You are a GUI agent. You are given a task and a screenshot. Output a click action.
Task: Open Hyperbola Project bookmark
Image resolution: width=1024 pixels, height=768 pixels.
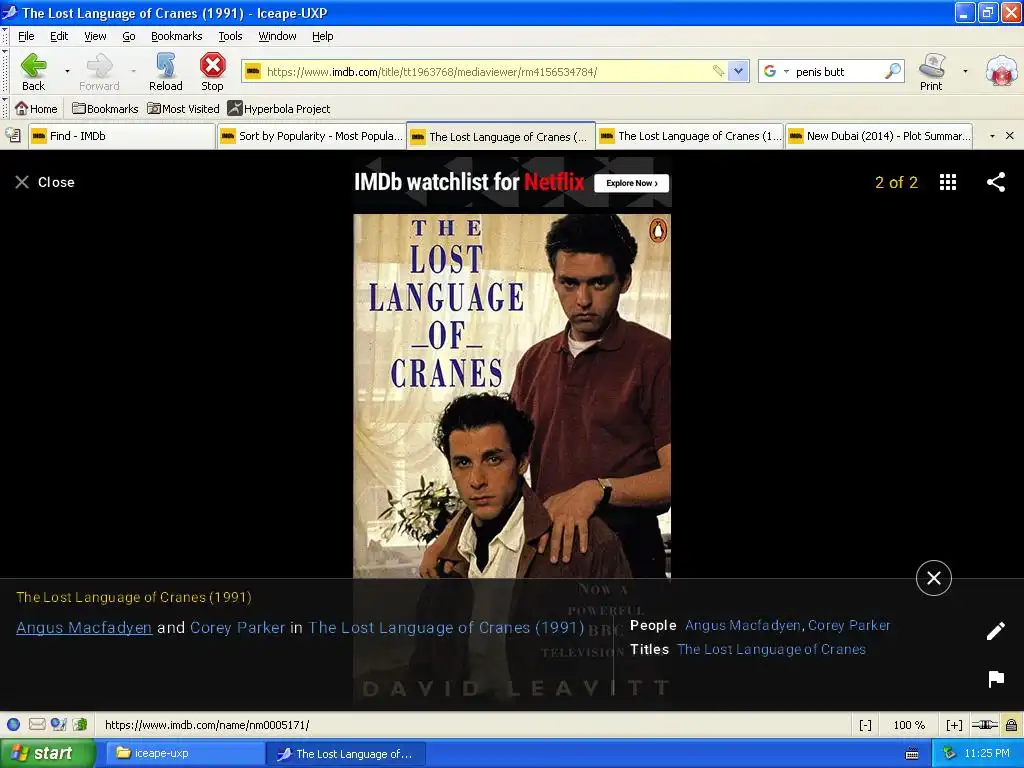(x=279, y=108)
